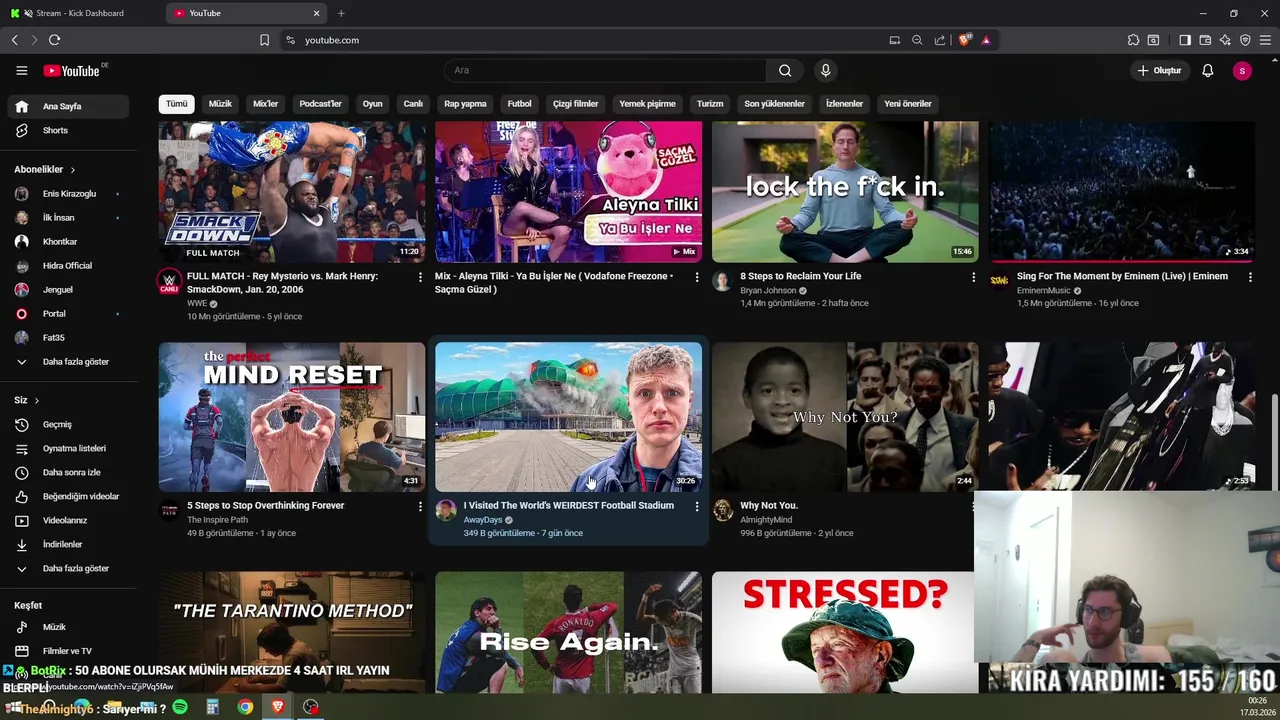
Task: Open options menu for 8 Steps video
Action: [974, 277]
